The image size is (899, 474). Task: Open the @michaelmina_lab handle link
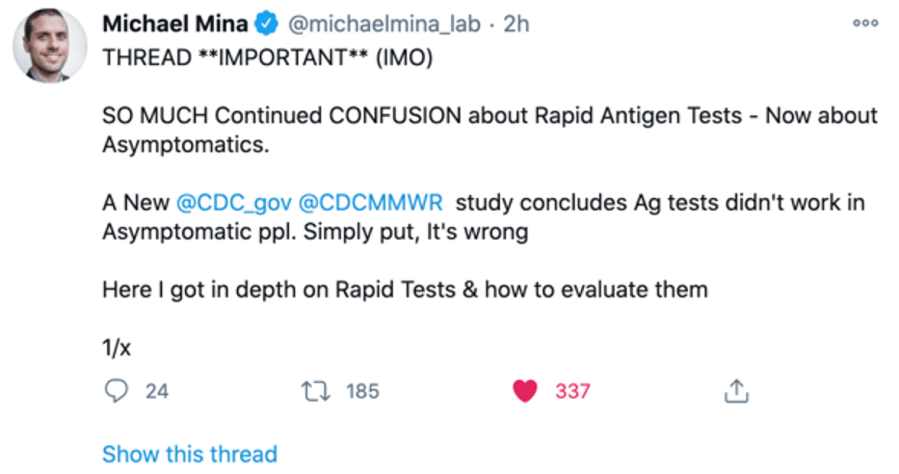[x=383, y=24]
